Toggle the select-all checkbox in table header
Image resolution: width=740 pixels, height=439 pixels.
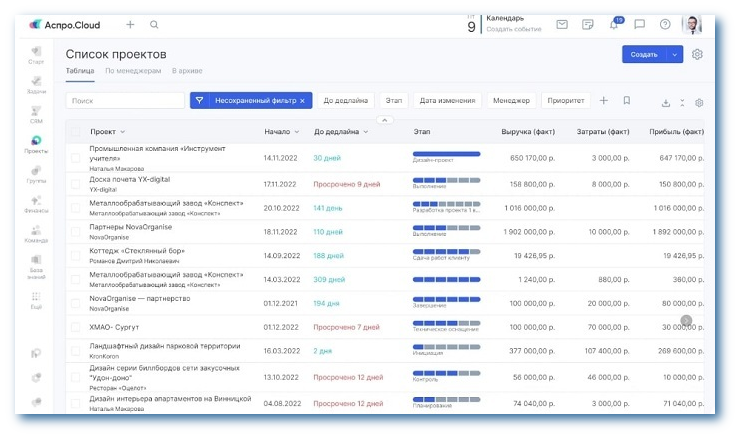tap(75, 132)
